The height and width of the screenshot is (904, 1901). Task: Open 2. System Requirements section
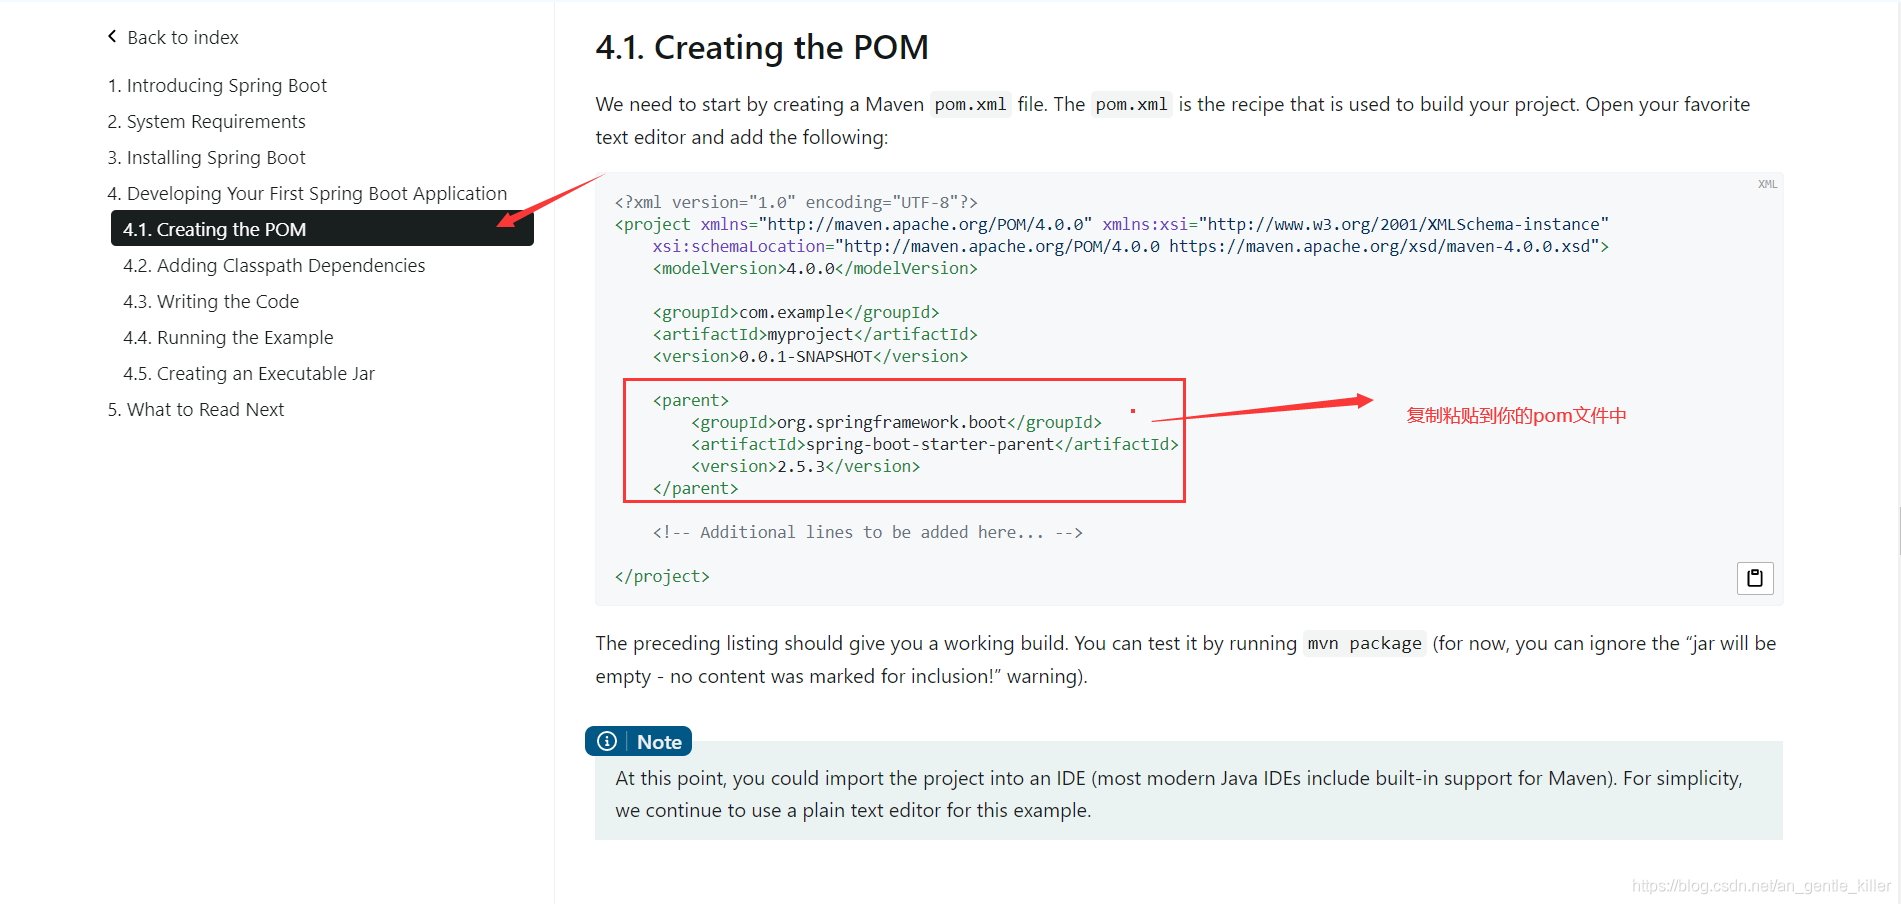point(206,122)
